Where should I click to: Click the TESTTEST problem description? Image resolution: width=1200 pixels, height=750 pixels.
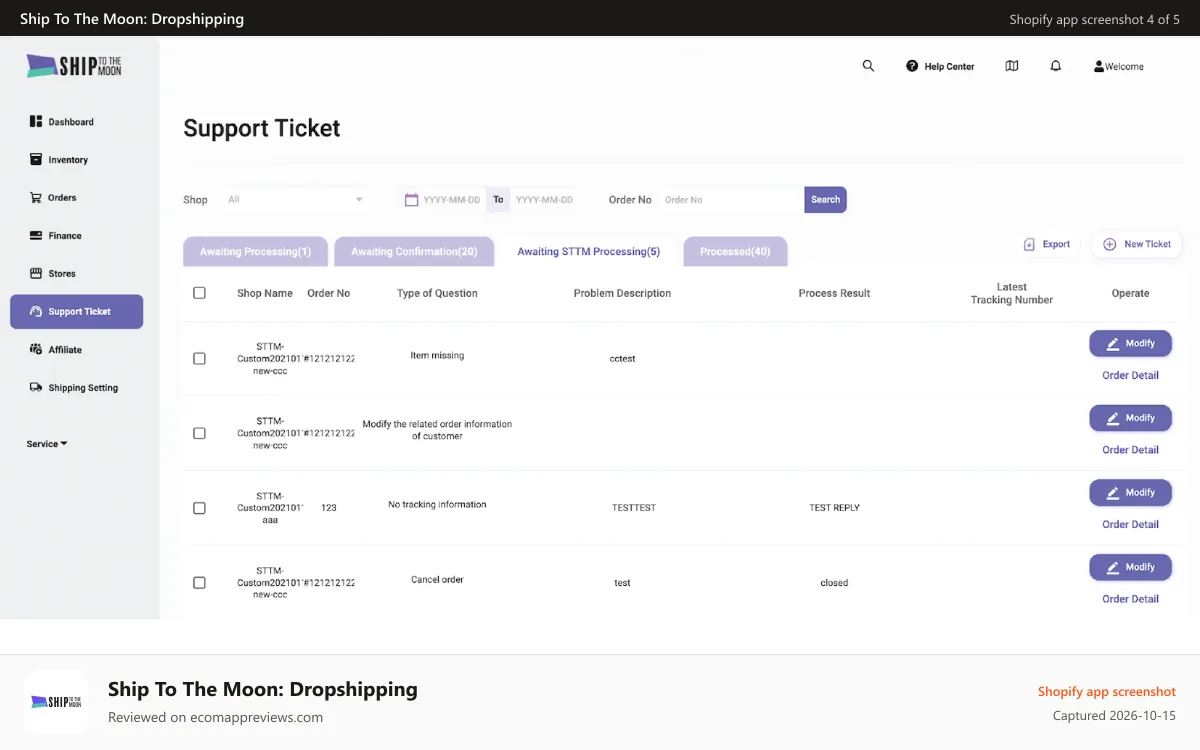tap(634, 508)
